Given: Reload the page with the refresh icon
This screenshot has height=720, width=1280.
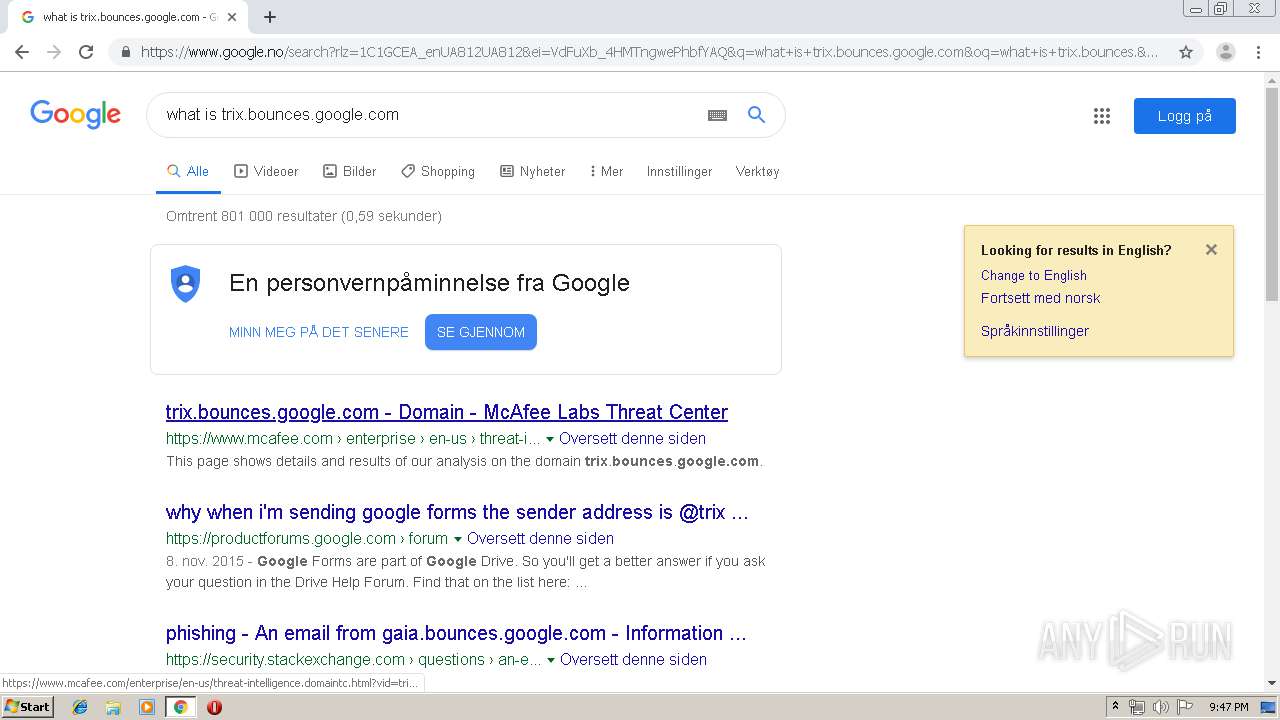Looking at the screenshot, I should click(86, 52).
